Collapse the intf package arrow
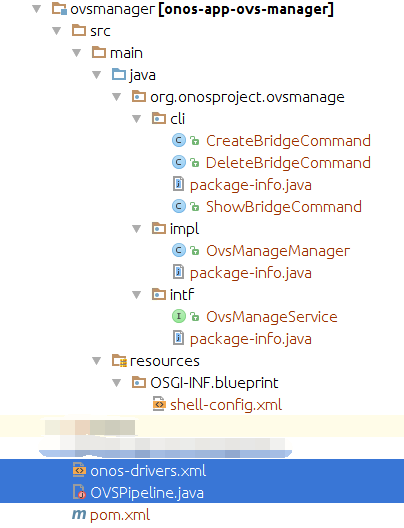The height and width of the screenshot is (528, 404). (137, 295)
